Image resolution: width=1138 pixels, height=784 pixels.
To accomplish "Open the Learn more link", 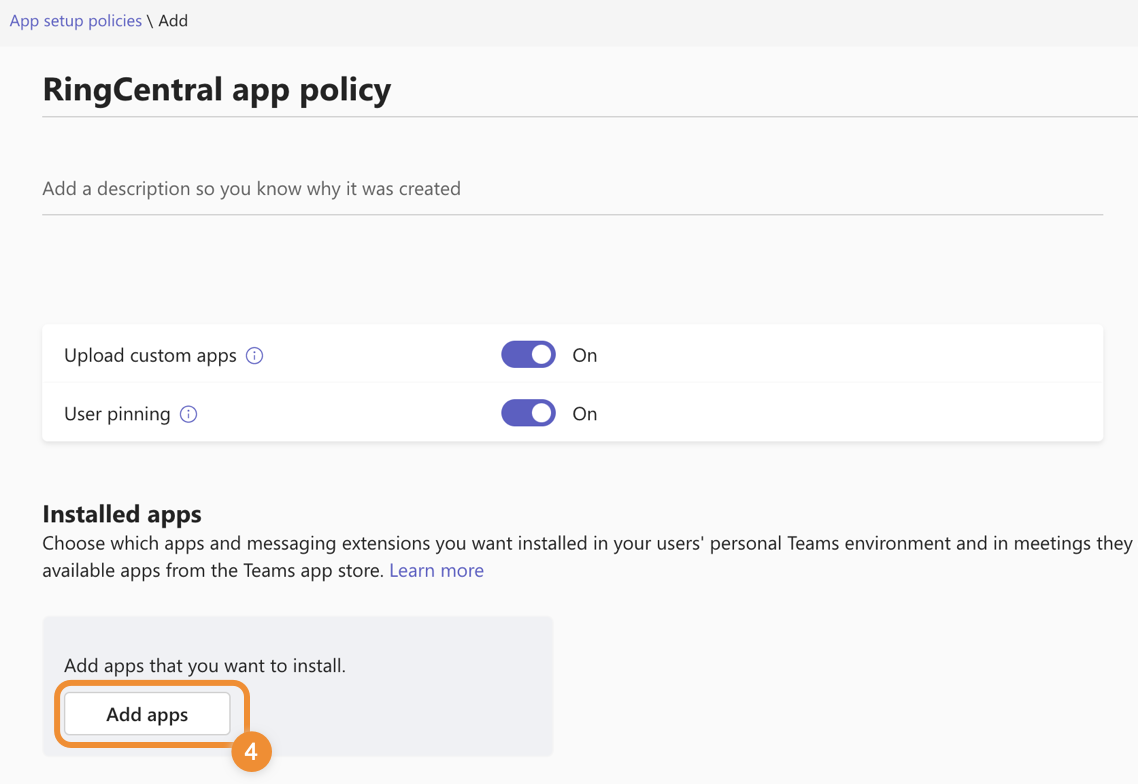I will pyautogui.click(x=436, y=571).
